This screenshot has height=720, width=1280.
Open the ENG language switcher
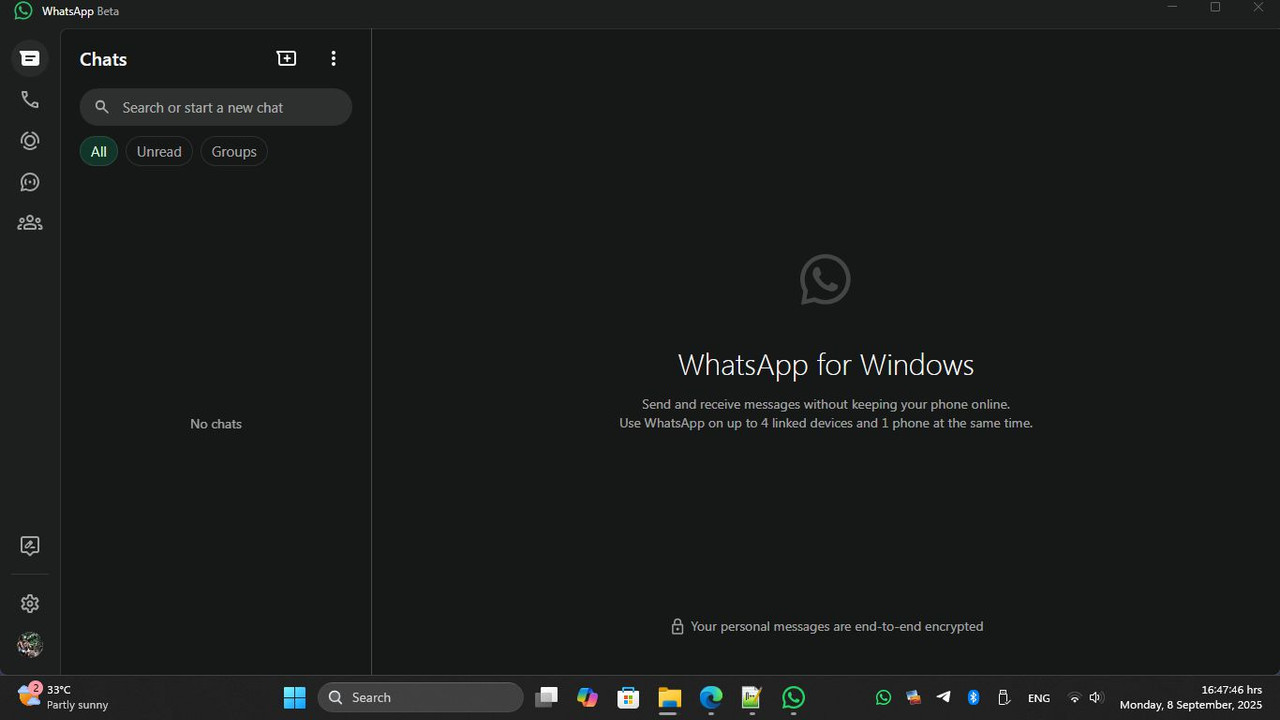point(1039,698)
